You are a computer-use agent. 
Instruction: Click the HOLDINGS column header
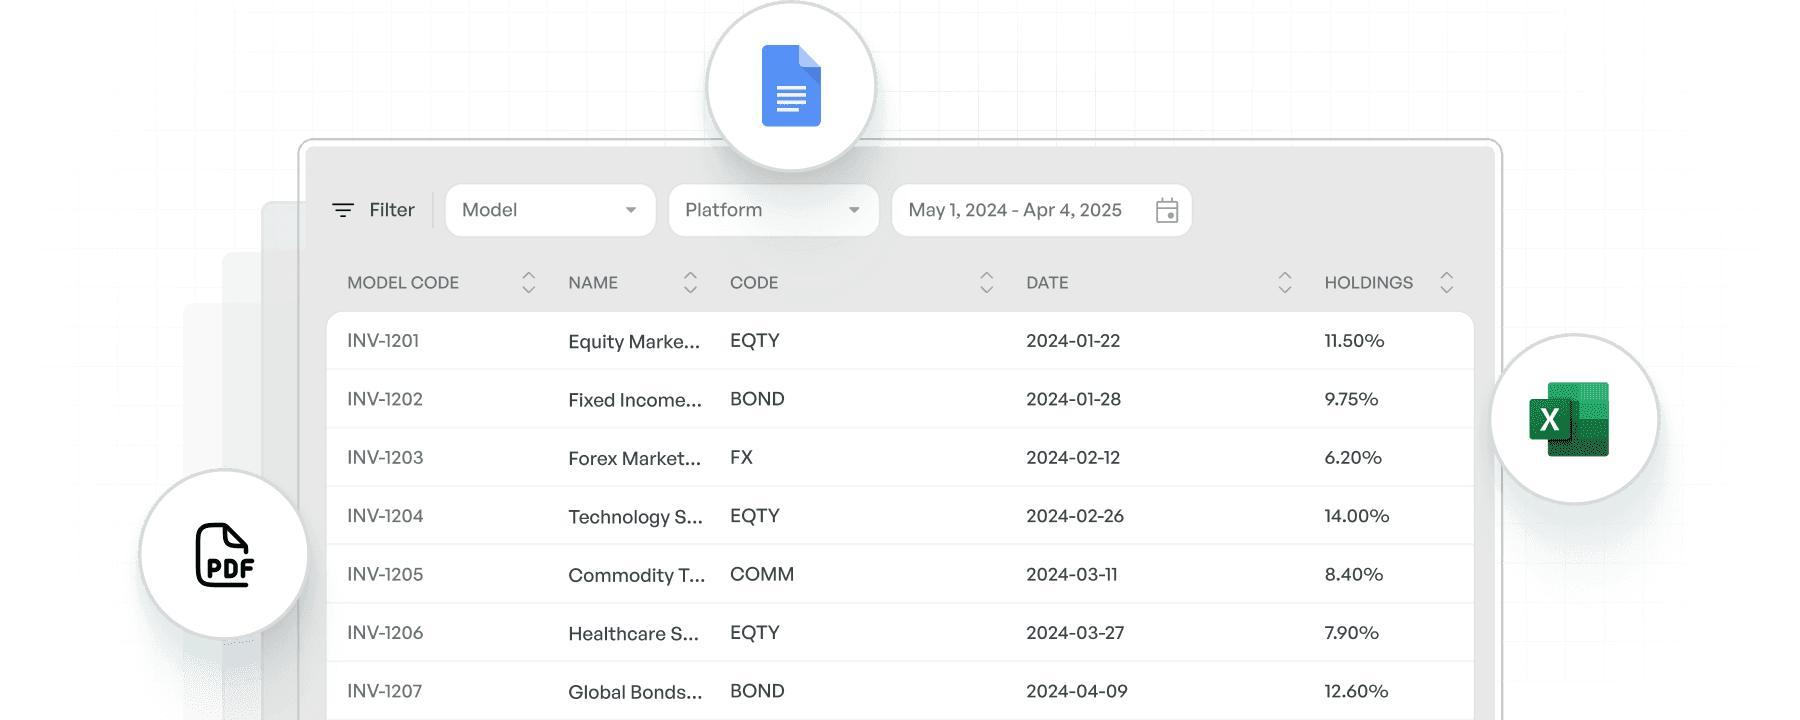(x=1369, y=283)
